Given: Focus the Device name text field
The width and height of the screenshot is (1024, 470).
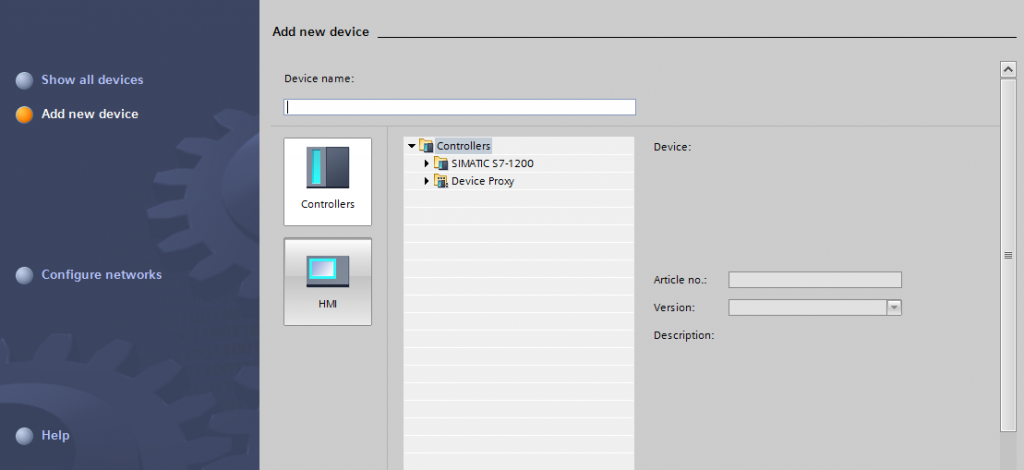Looking at the screenshot, I should tap(460, 107).
